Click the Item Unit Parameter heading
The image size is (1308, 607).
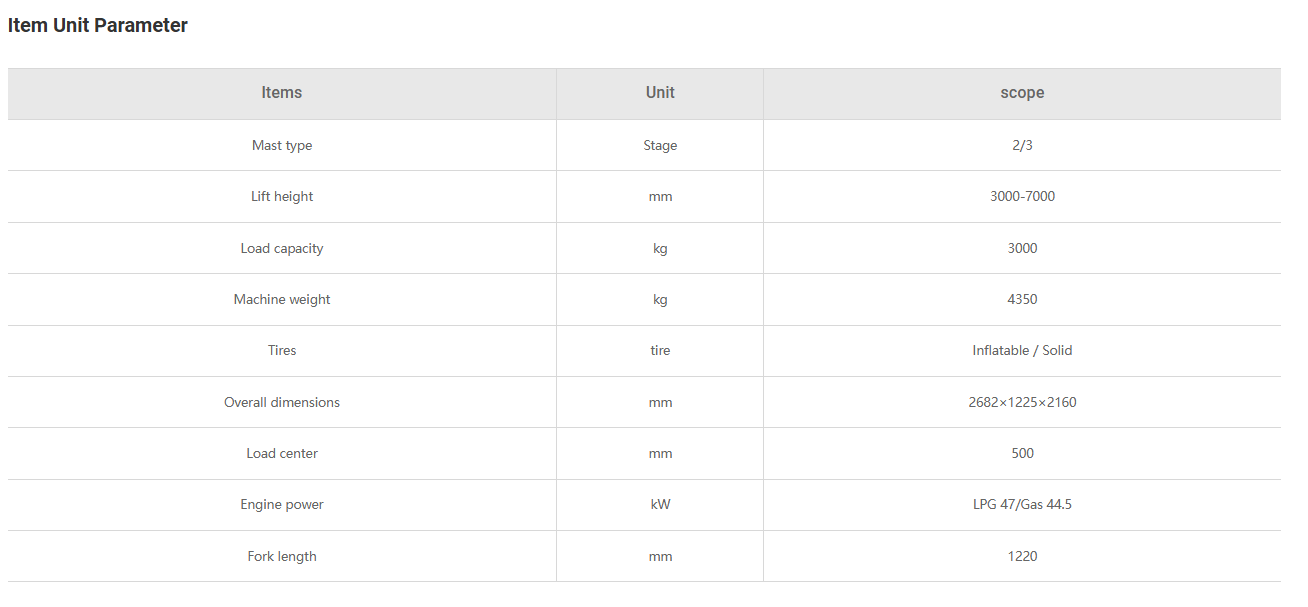tap(98, 26)
